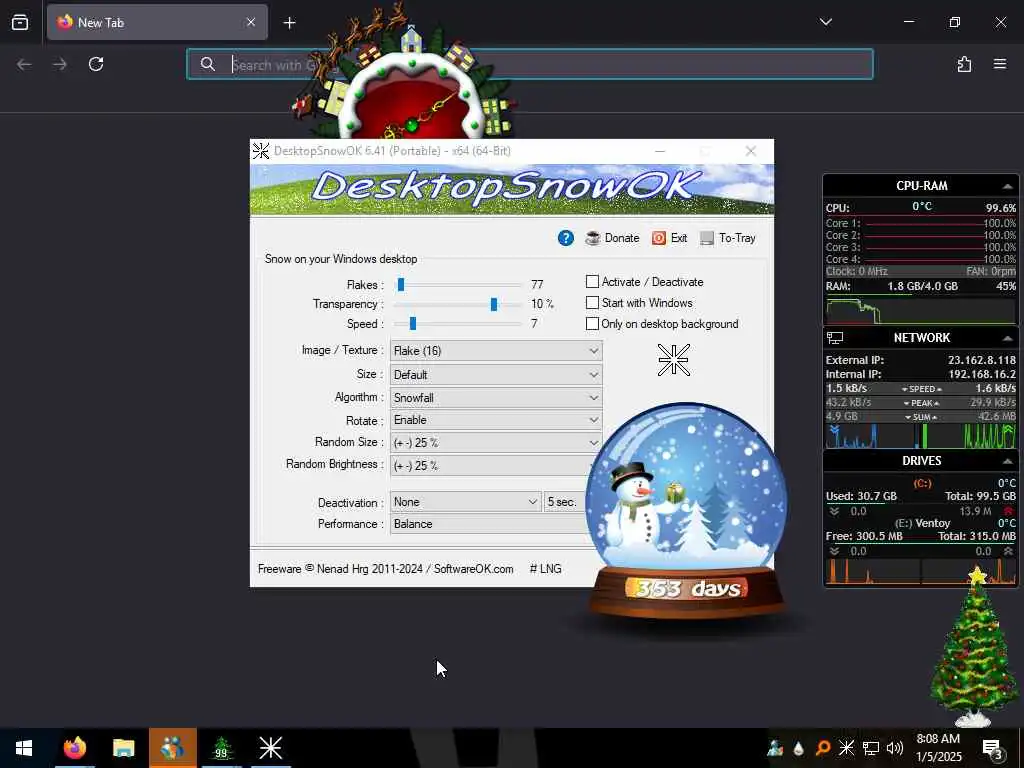
Task: Click the Firefox tab overview icon
Action: pos(20,22)
